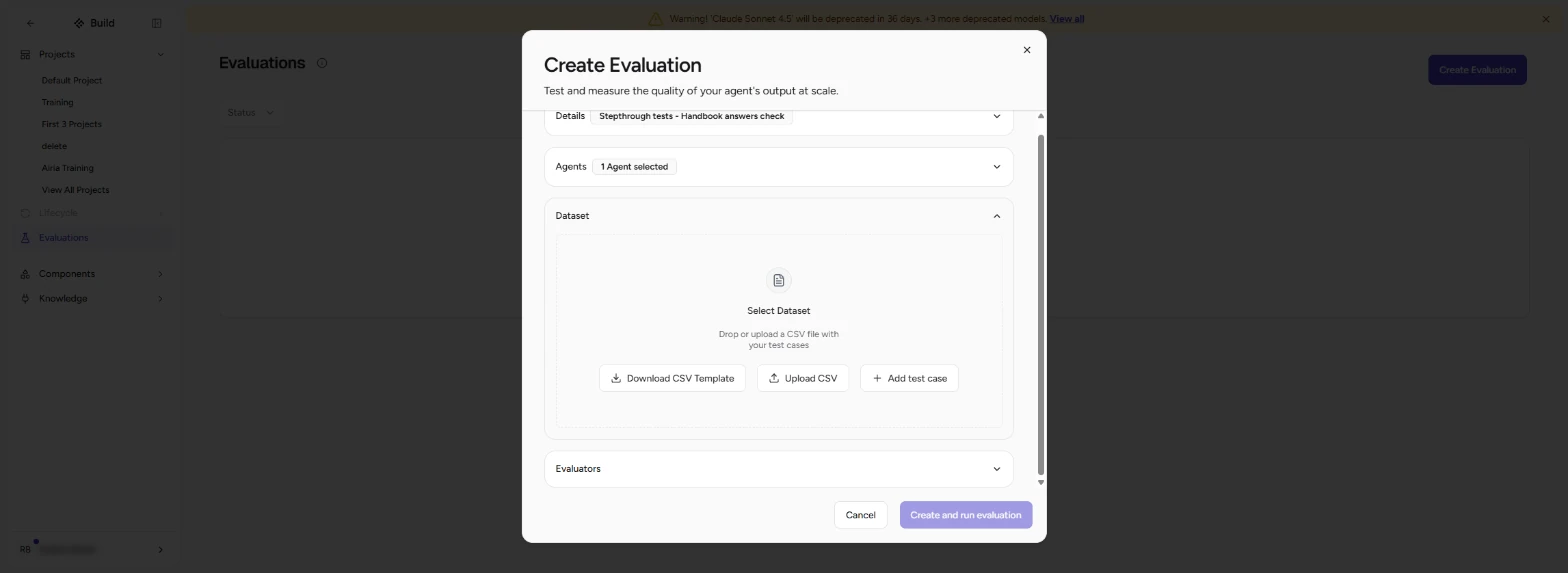This screenshot has height=573, width=1568.
Task: Click the background Create Evaluation button
Action: click(1477, 70)
